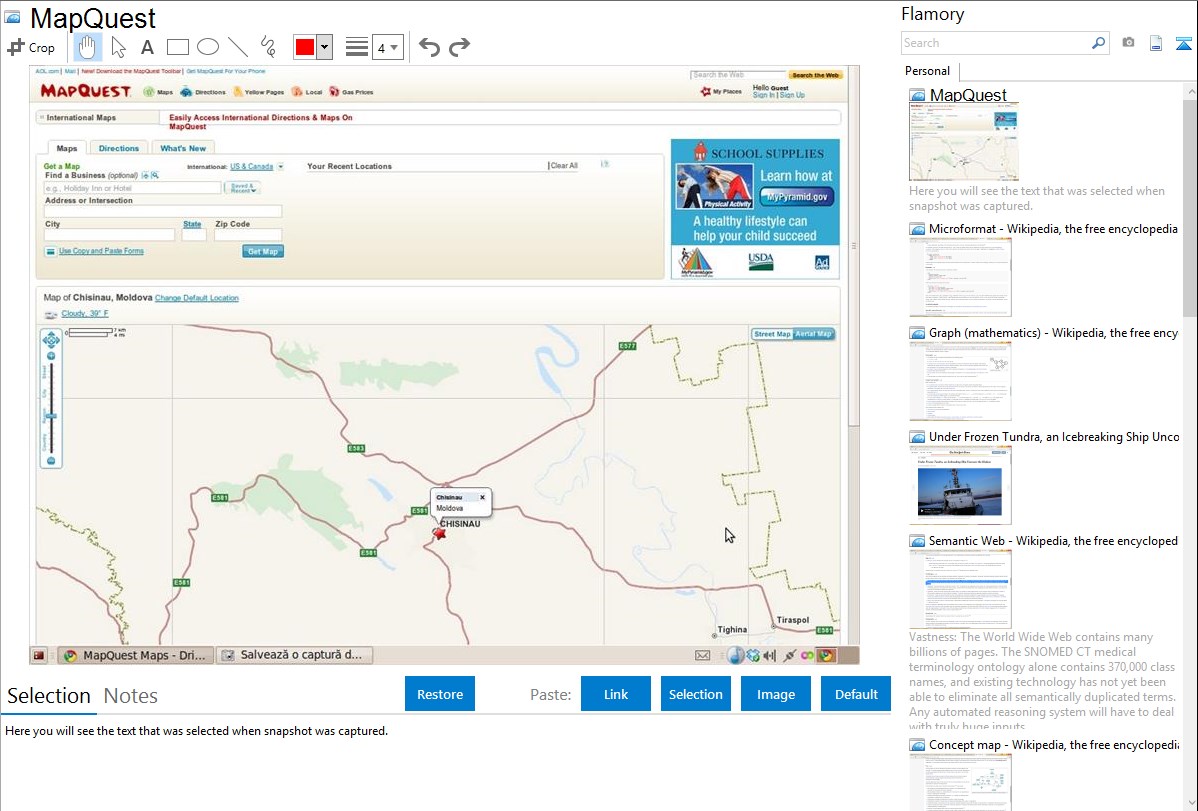This screenshot has height=811, width=1198.
Task: Pick the rectangle shape tool
Action: point(178,47)
